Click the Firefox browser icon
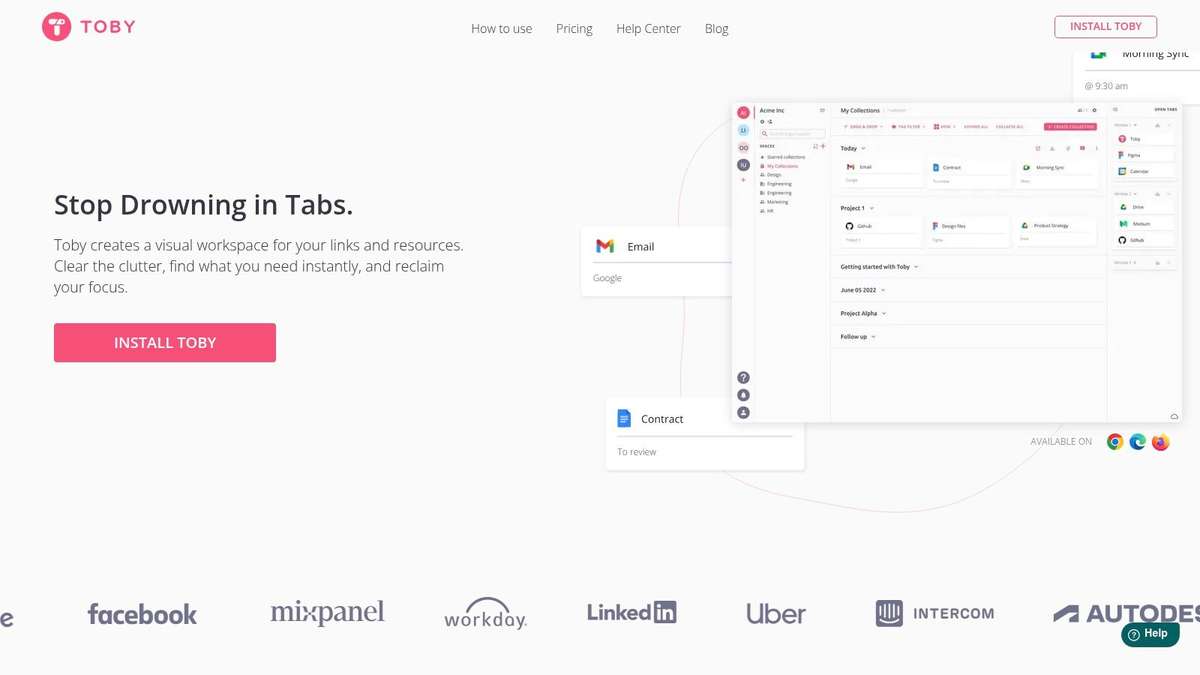Viewport: 1200px width, 675px height. pyautogui.click(x=1160, y=442)
